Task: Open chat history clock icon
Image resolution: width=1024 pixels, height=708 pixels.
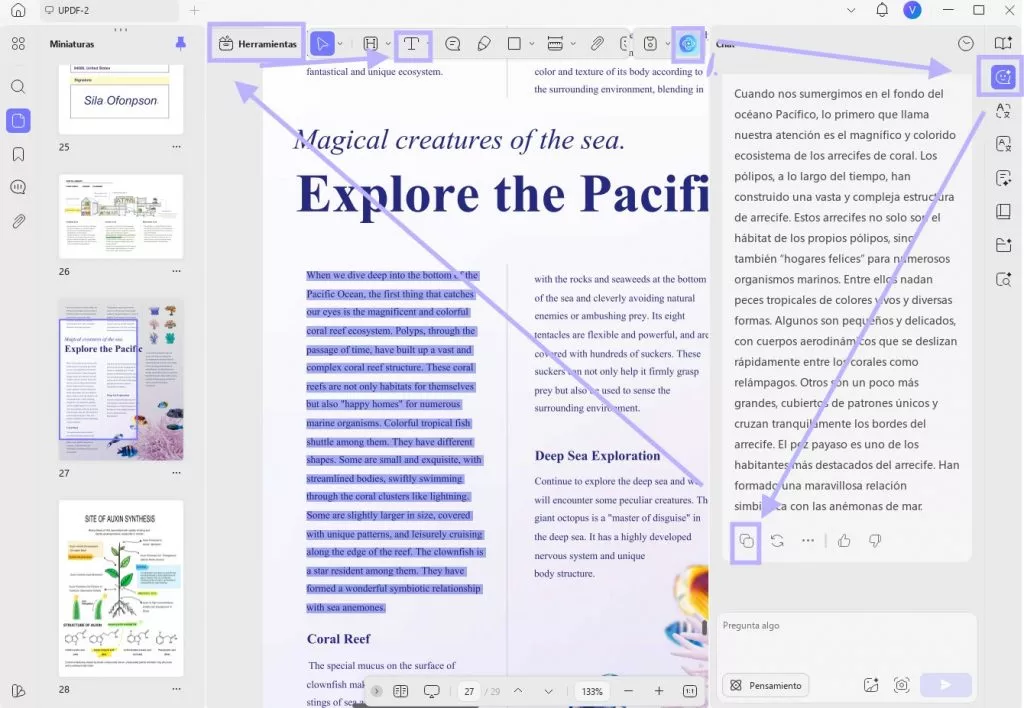Action: pyautogui.click(x=965, y=43)
